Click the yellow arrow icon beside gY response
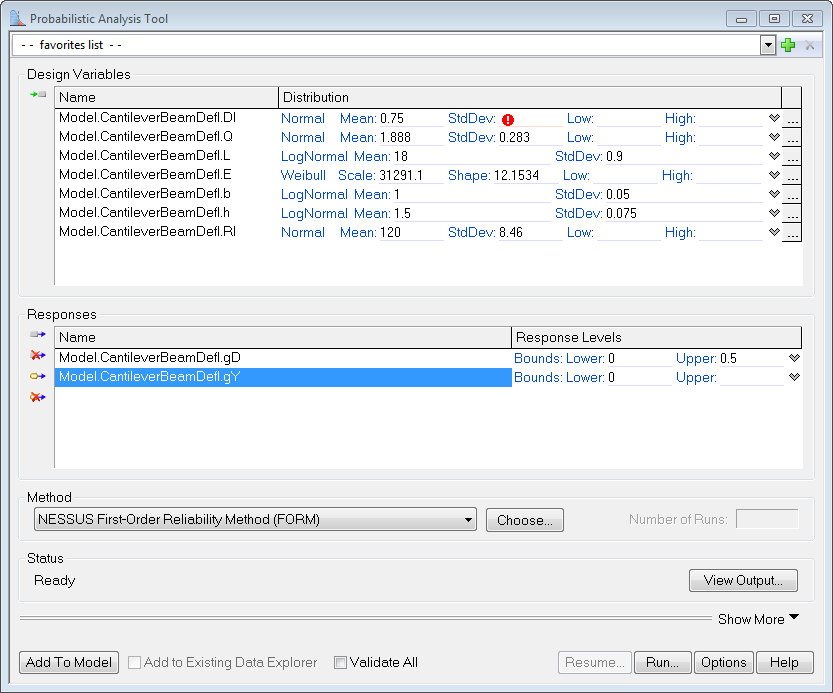 point(38,377)
